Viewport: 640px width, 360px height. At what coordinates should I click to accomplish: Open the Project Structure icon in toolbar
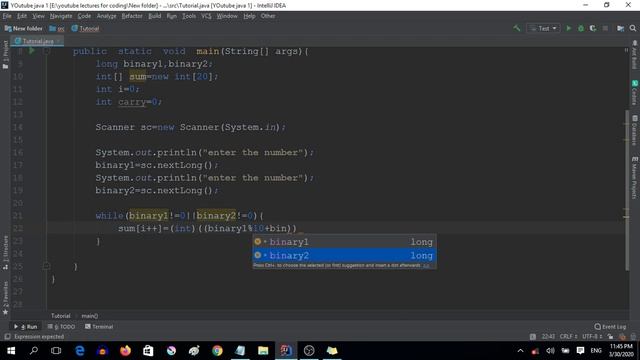(x=620, y=28)
